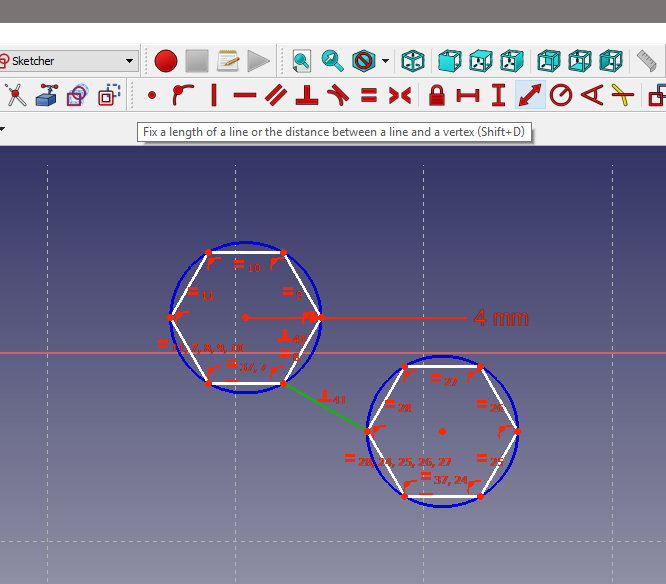Click the 4 mm dimension label
This screenshot has width=666, height=584.
pyautogui.click(x=501, y=318)
